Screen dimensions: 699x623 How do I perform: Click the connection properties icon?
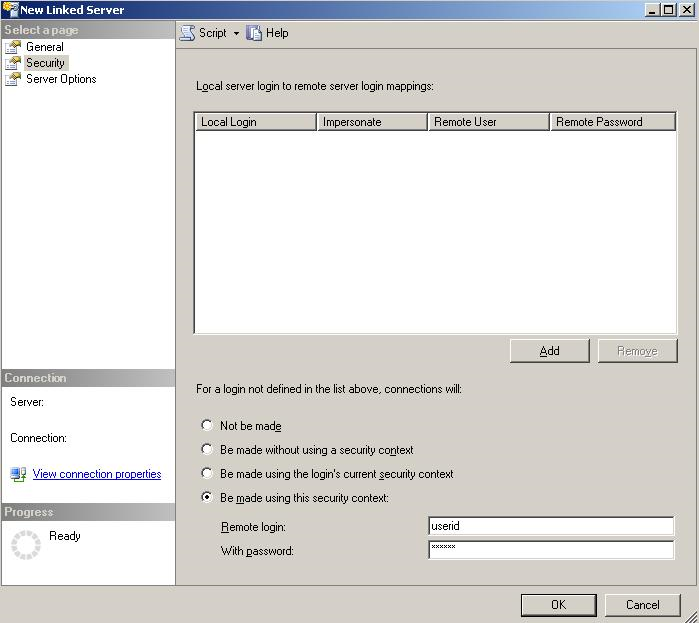[18, 474]
